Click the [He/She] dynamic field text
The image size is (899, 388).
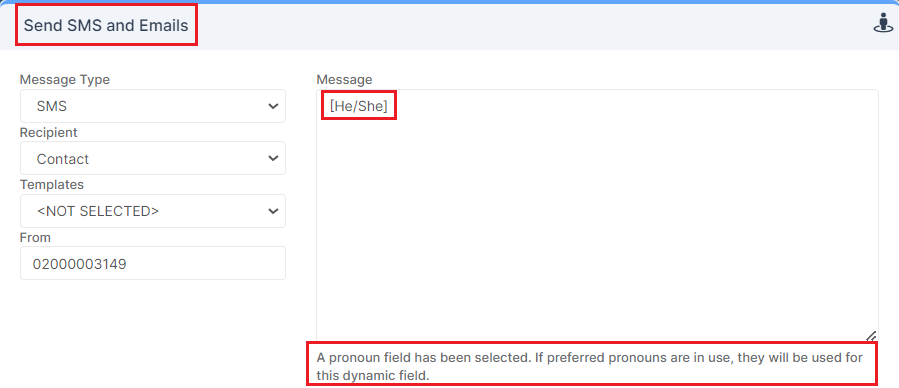(x=359, y=106)
